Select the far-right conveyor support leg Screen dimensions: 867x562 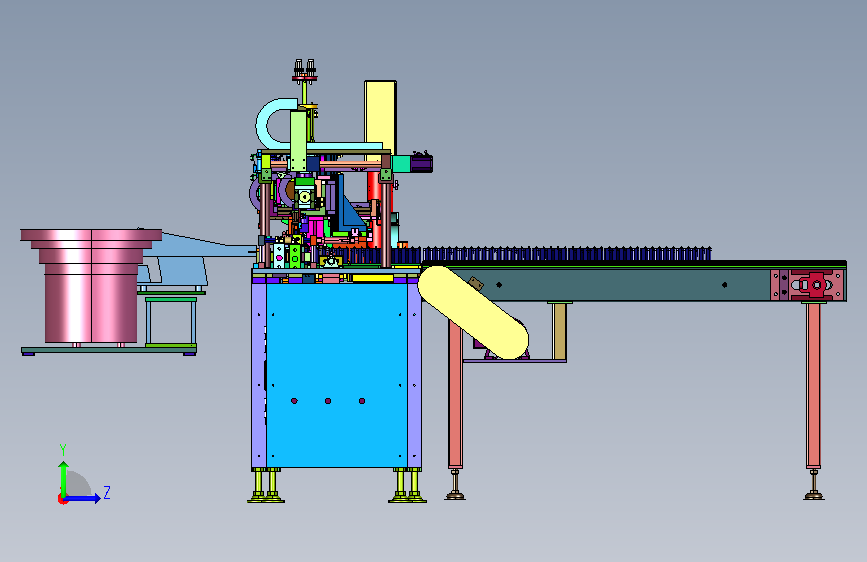point(813,385)
